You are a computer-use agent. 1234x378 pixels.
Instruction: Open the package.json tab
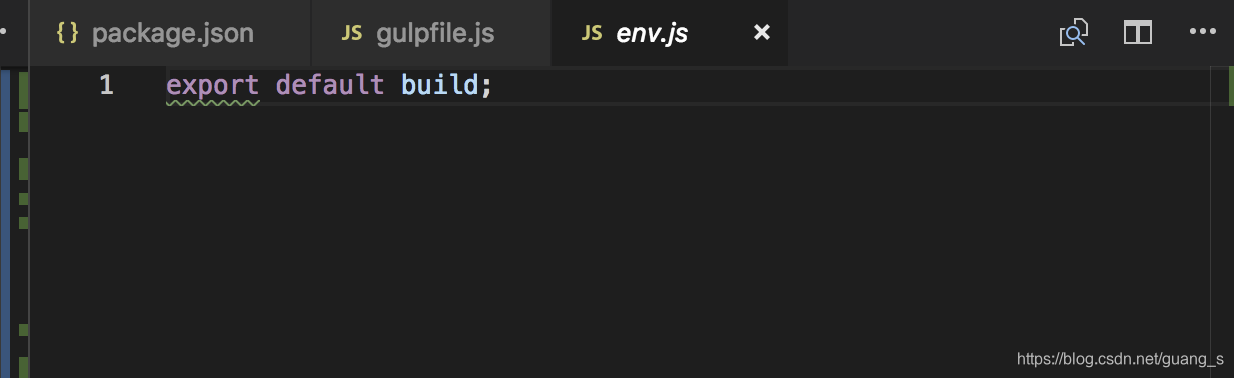[170, 33]
